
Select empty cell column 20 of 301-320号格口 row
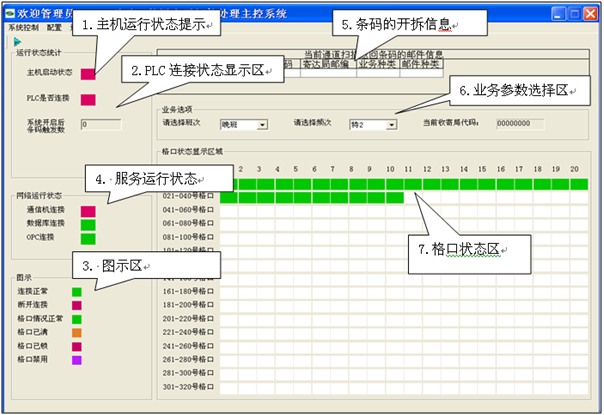click(x=579, y=388)
